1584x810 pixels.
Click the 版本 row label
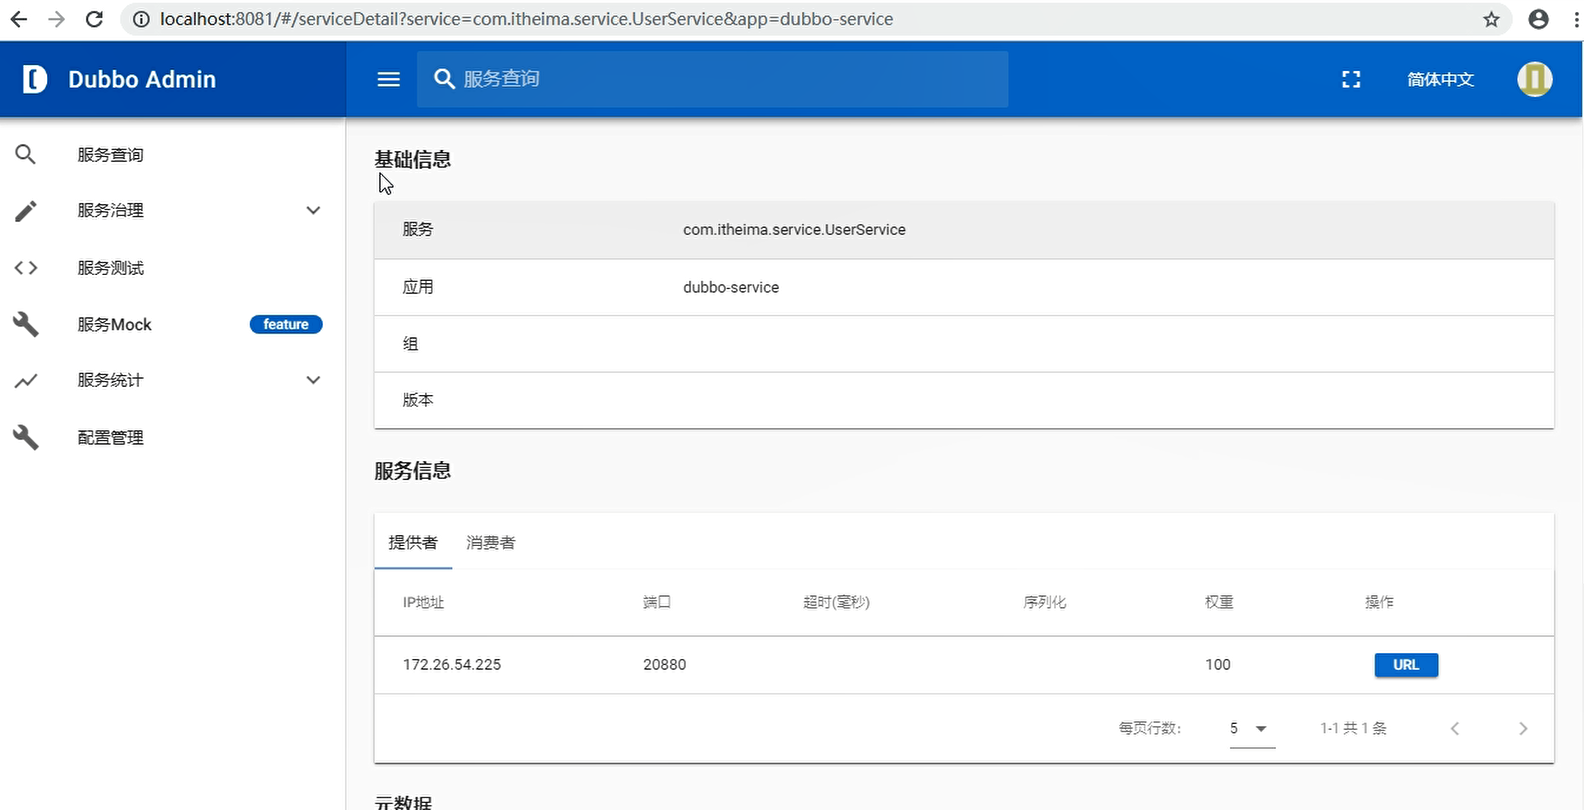(418, 400)
